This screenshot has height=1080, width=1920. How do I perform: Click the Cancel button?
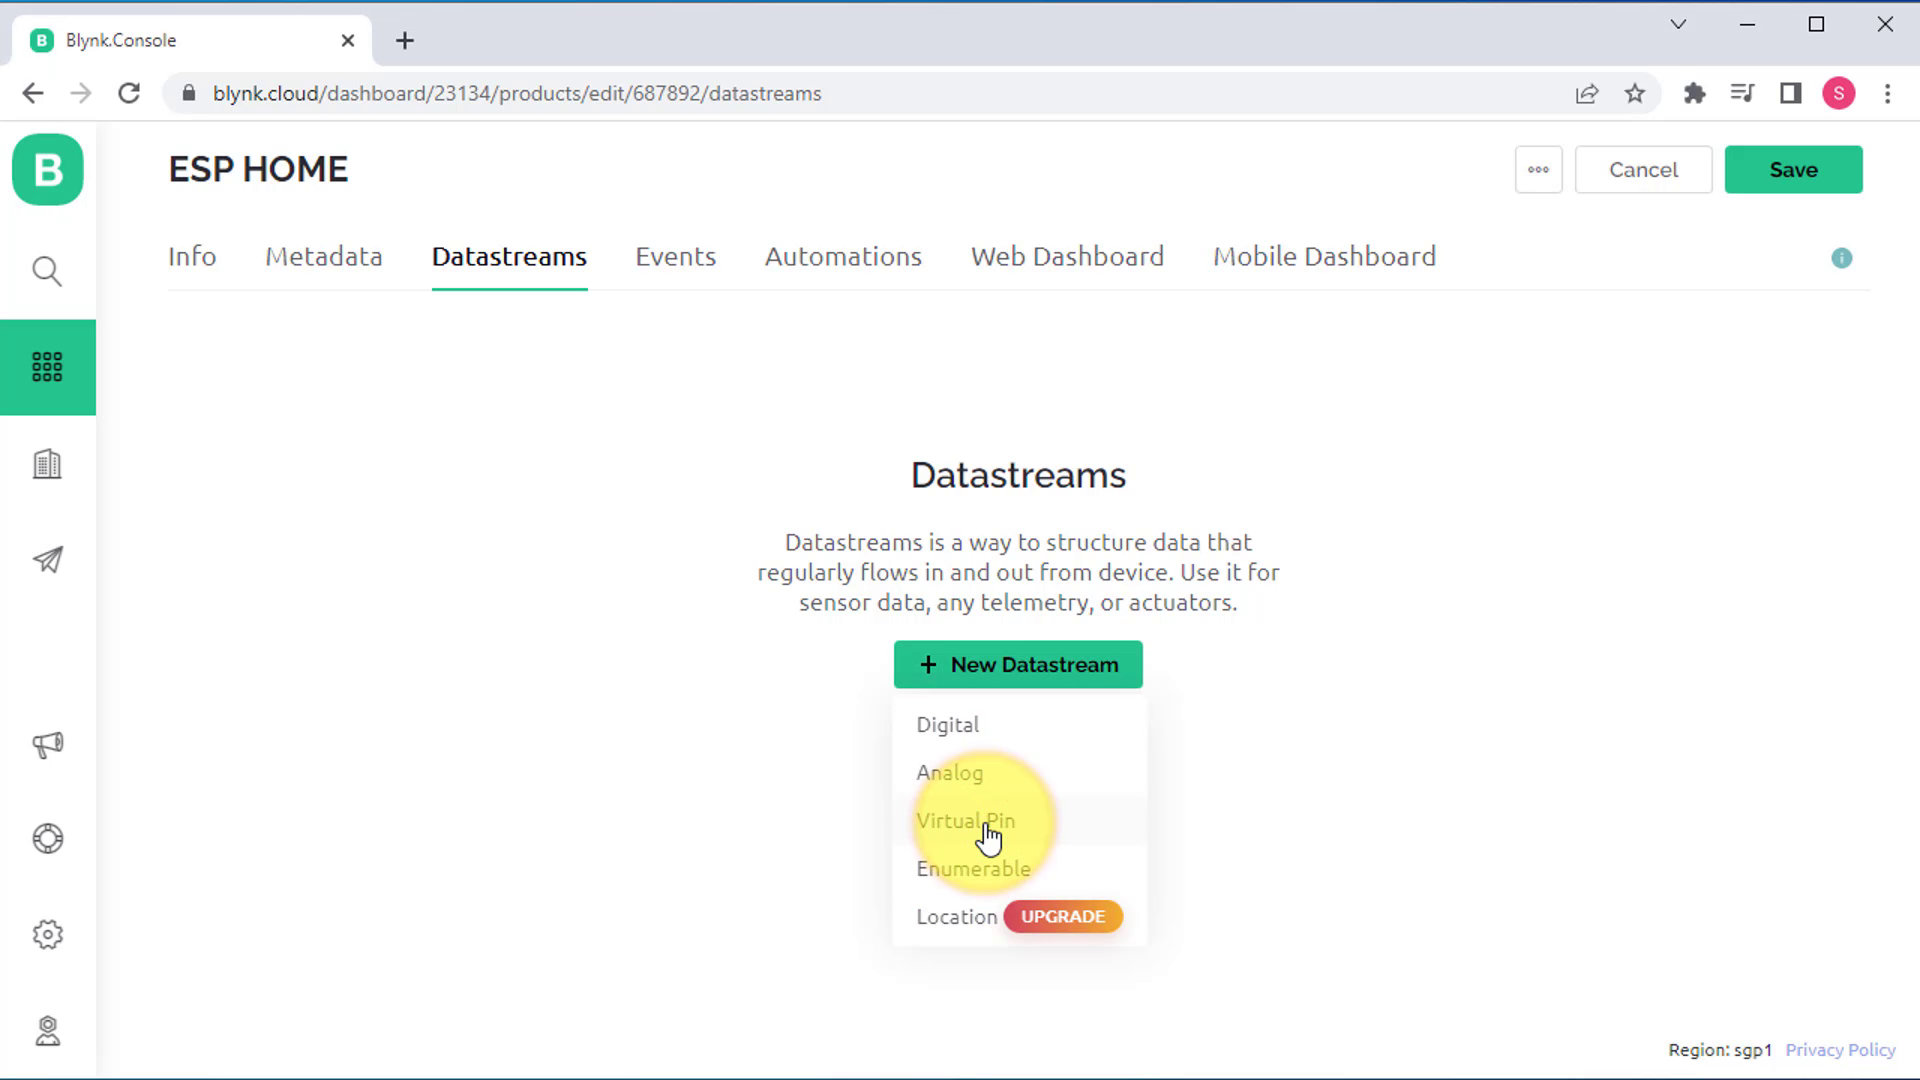(x=1643, y=170)
